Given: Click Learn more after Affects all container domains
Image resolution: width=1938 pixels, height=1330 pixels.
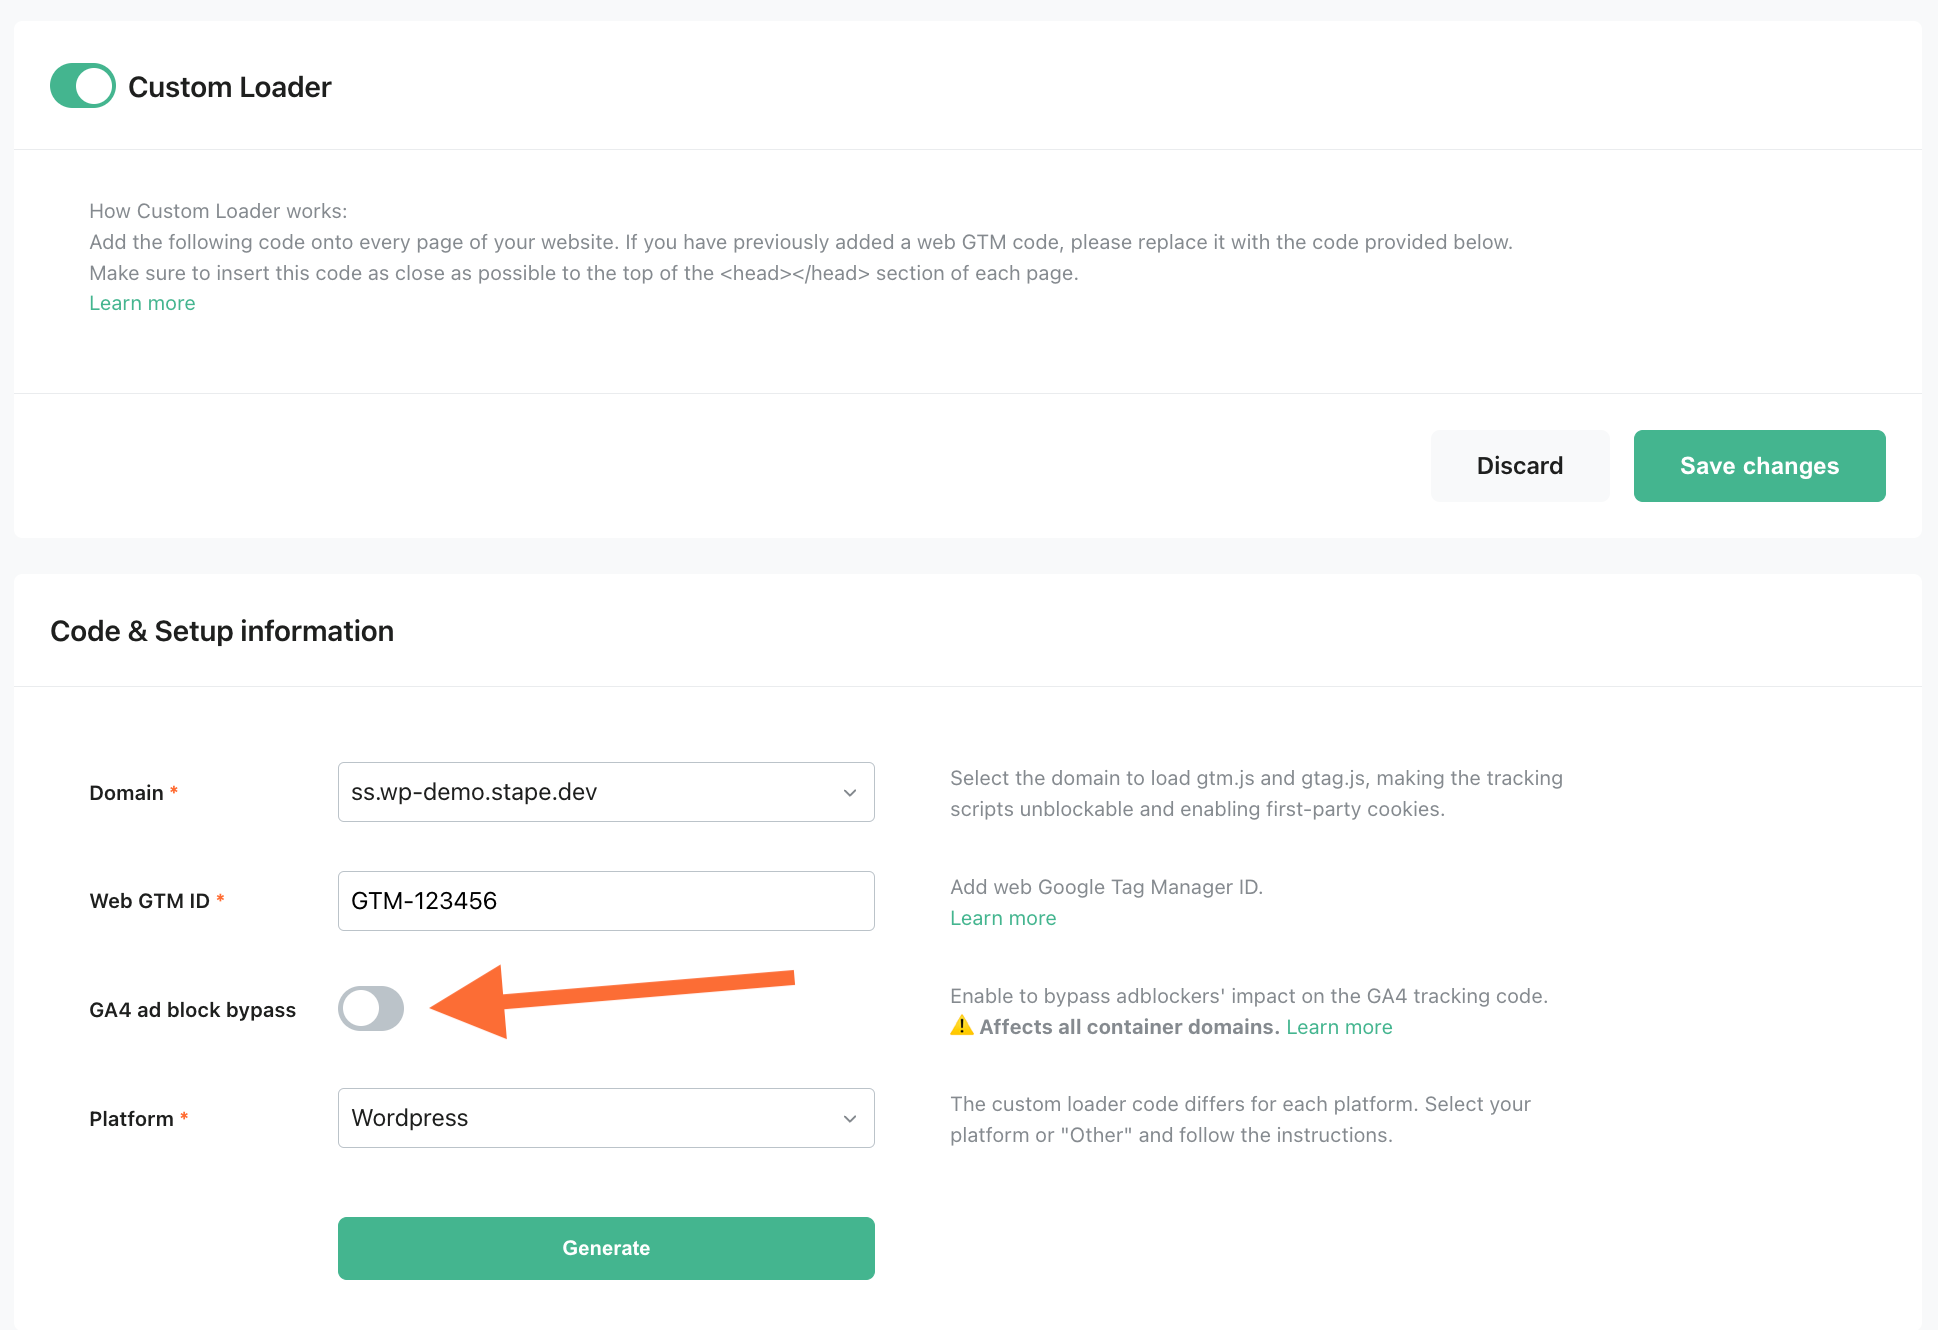Looking at the screenshot, I should pyautogui.click(x=1339, y=1026).
